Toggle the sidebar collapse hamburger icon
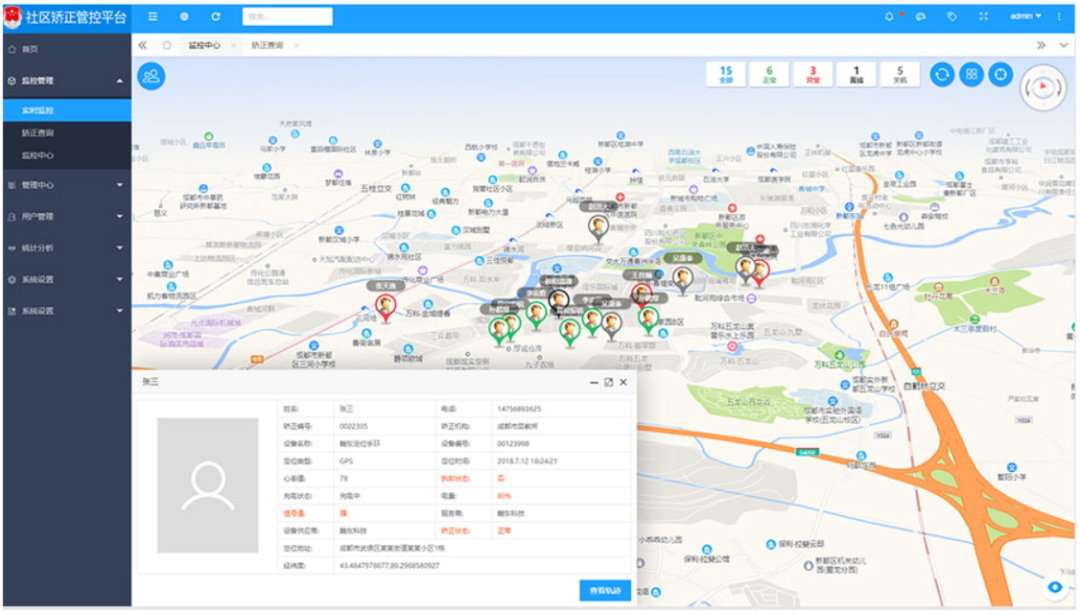 tap(153, 17)
